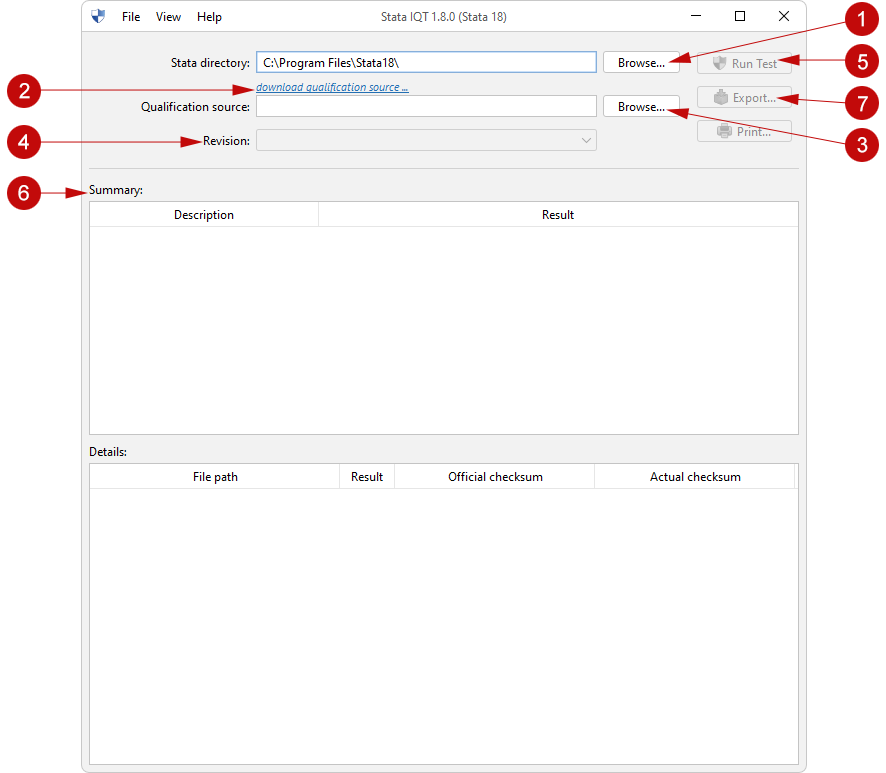This screenshot has width=886, height=773.
Task: Click the Result column header in Summary
Action: [558, 215]
